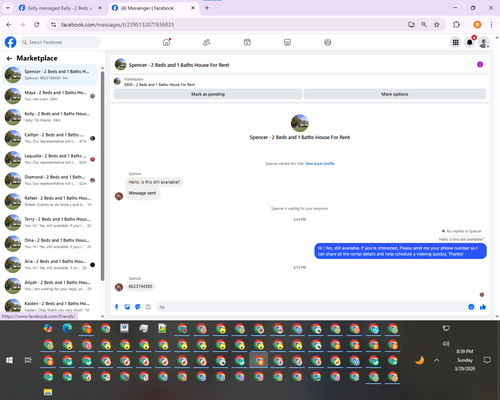
Task: Open Kelly conversation in the list
Action: point(50,117)
